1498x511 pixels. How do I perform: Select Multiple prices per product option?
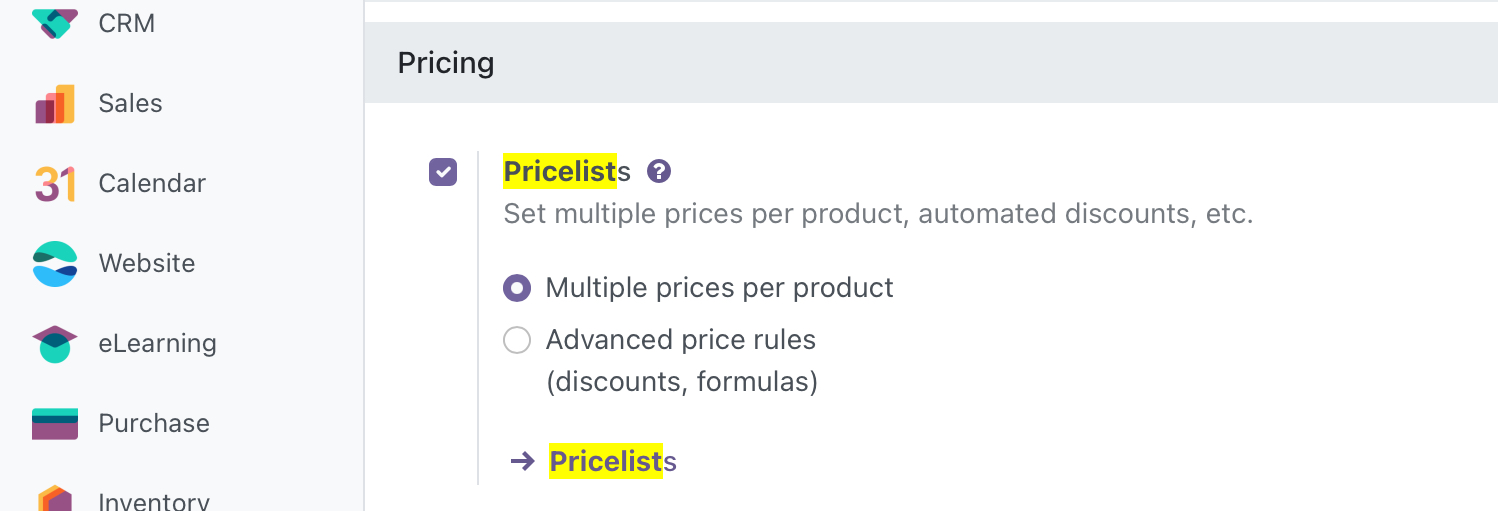point(517,289)
